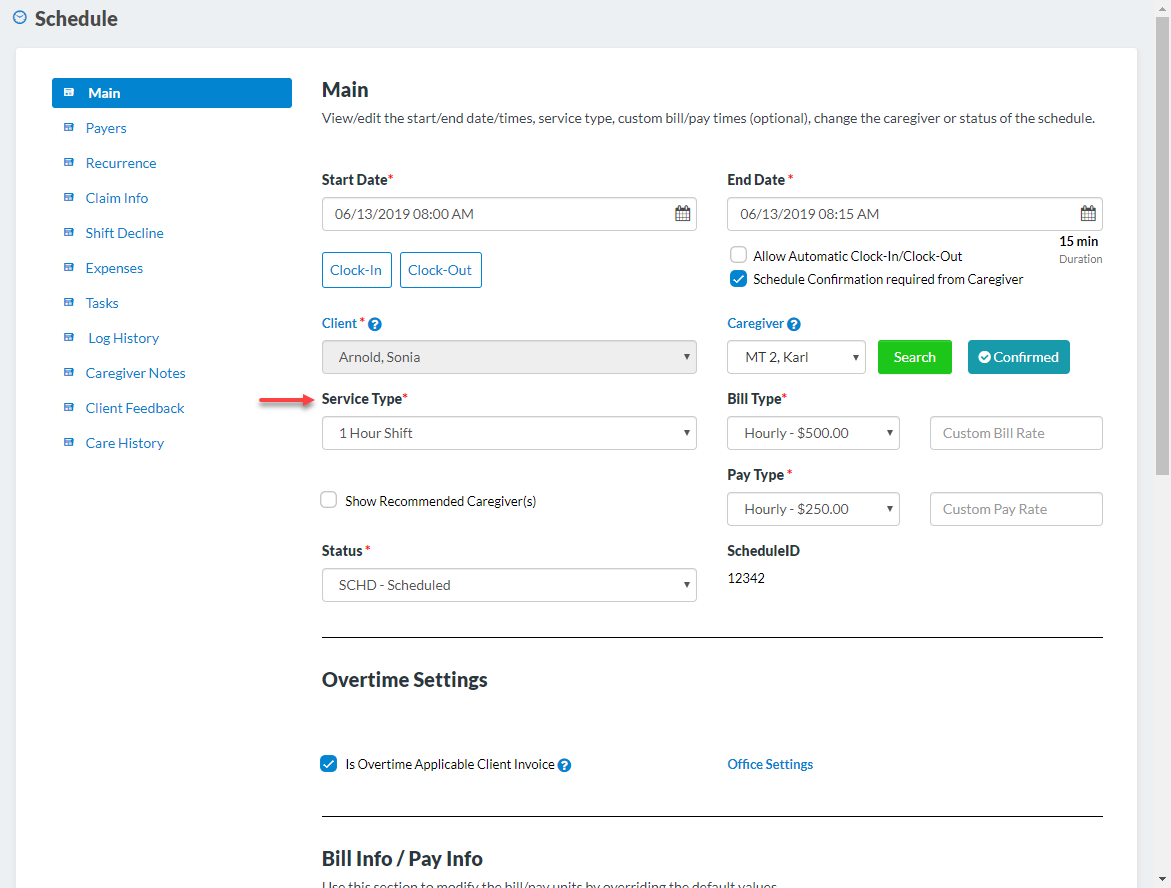
Task: Click the help icon next to Caregiver
Action: coord(794,324)
